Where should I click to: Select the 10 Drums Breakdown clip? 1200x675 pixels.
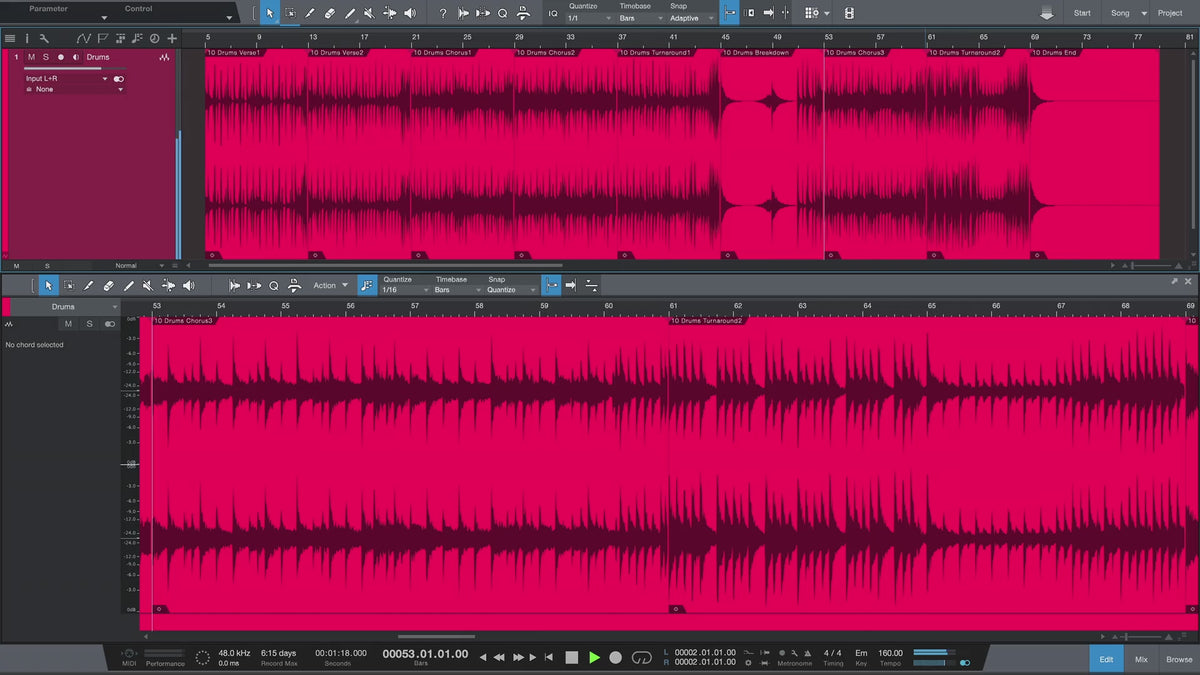tap(770, 150)
